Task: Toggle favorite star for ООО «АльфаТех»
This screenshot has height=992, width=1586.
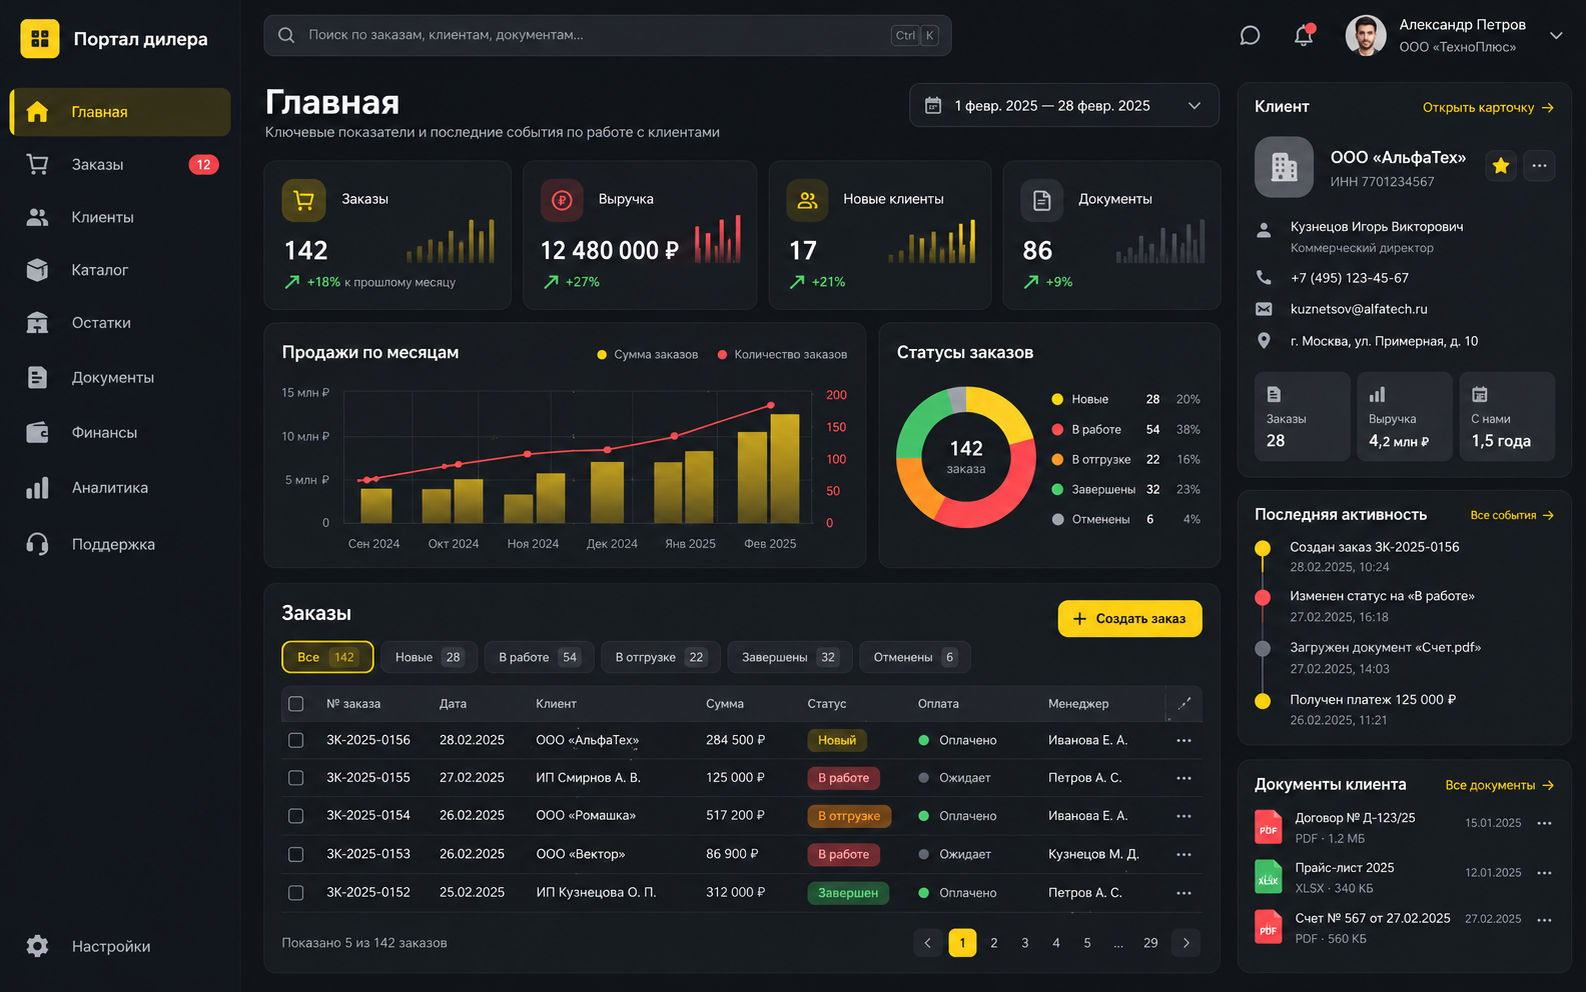Action: pyautogui.click(x=1500, y=166)
